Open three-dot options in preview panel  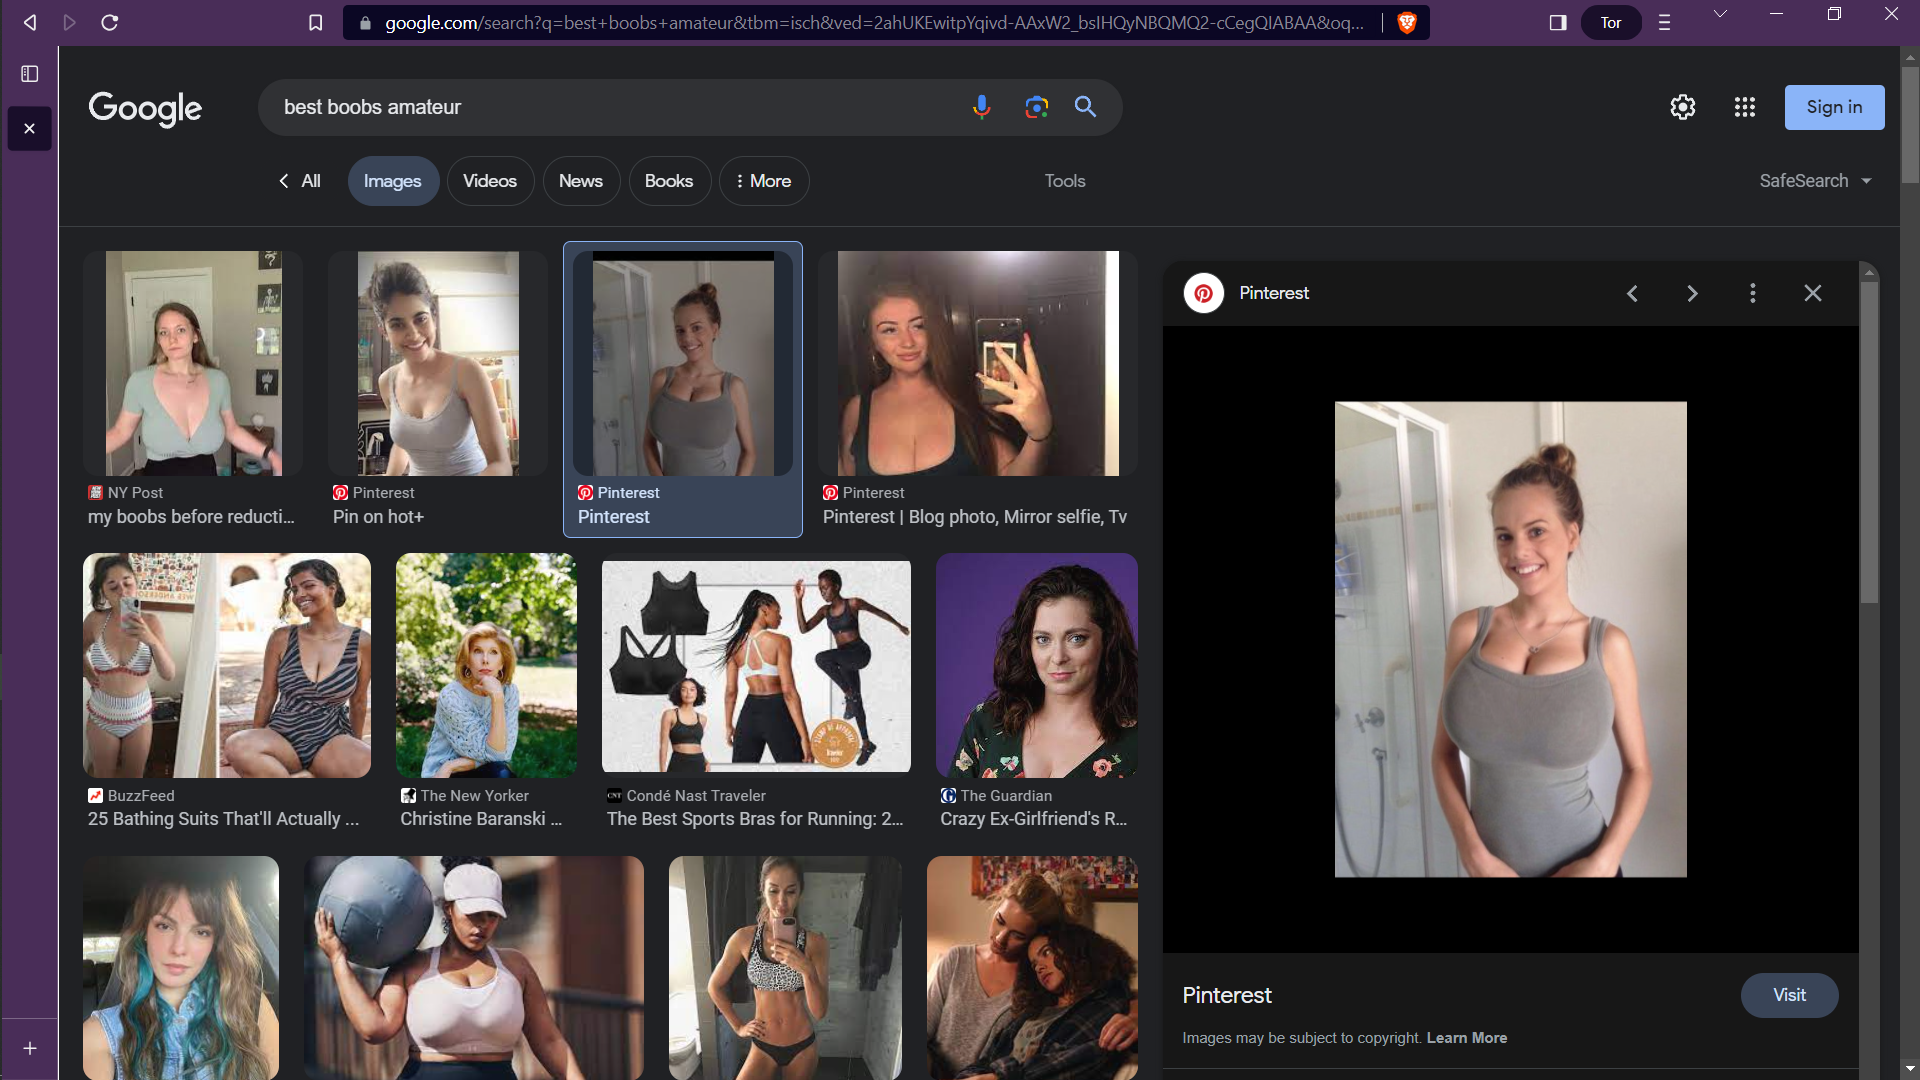click(x=1752, y=293)
